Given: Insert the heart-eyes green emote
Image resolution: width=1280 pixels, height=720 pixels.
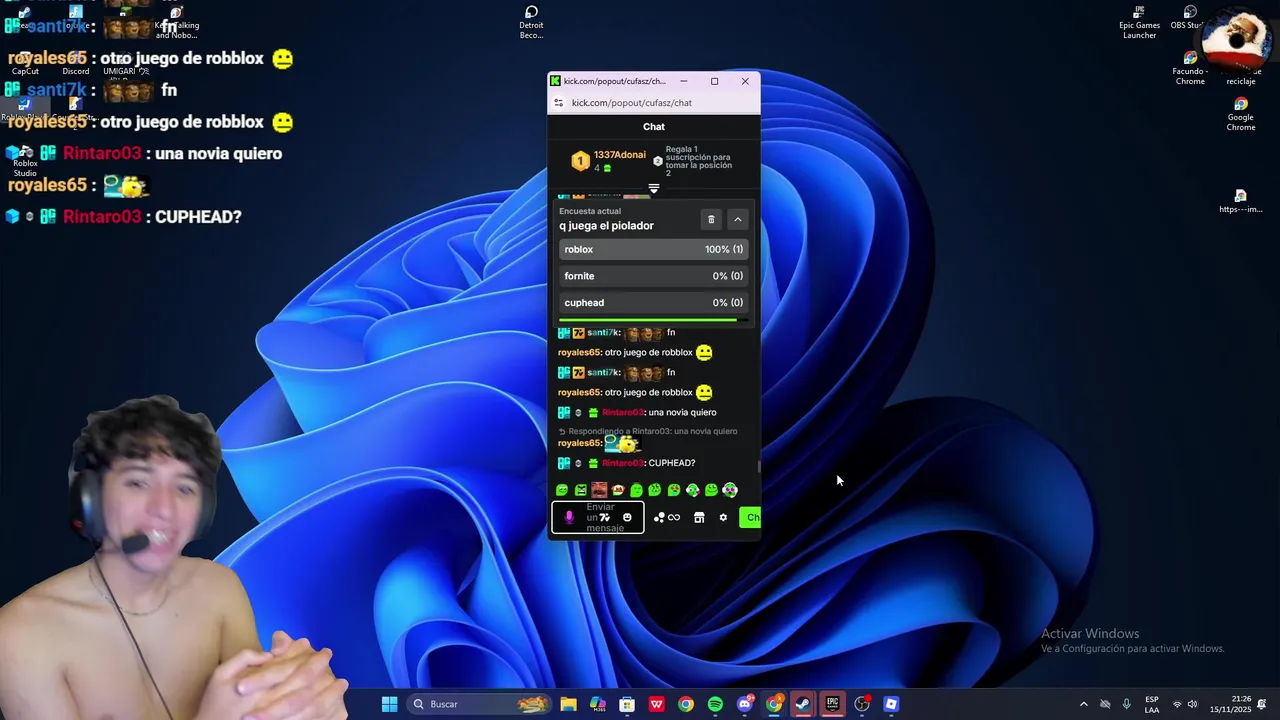Looking at the screenshot, I should pyautogui.click(x=674, y=490).
